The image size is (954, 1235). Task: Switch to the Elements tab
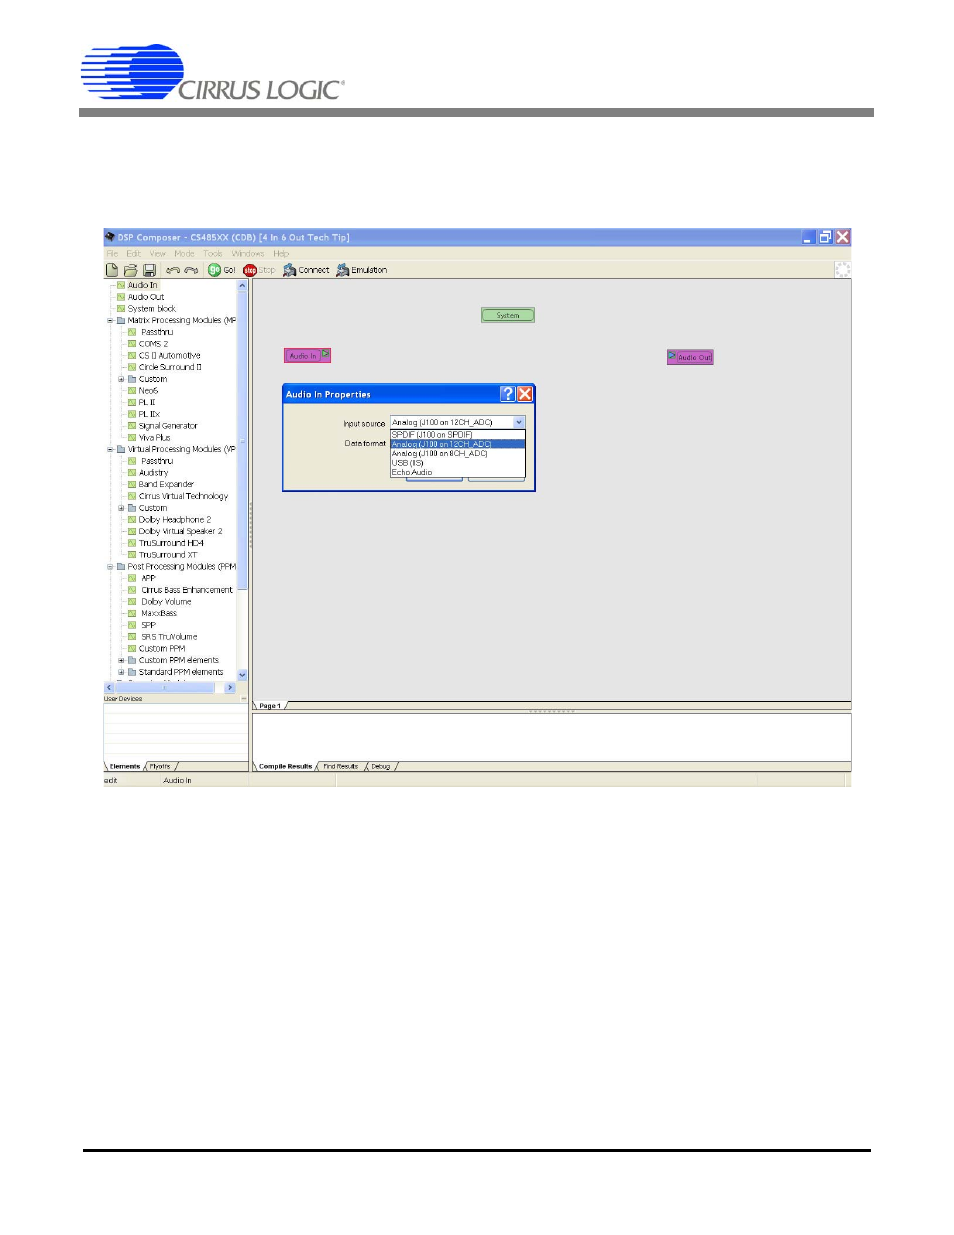click(125, 767)
